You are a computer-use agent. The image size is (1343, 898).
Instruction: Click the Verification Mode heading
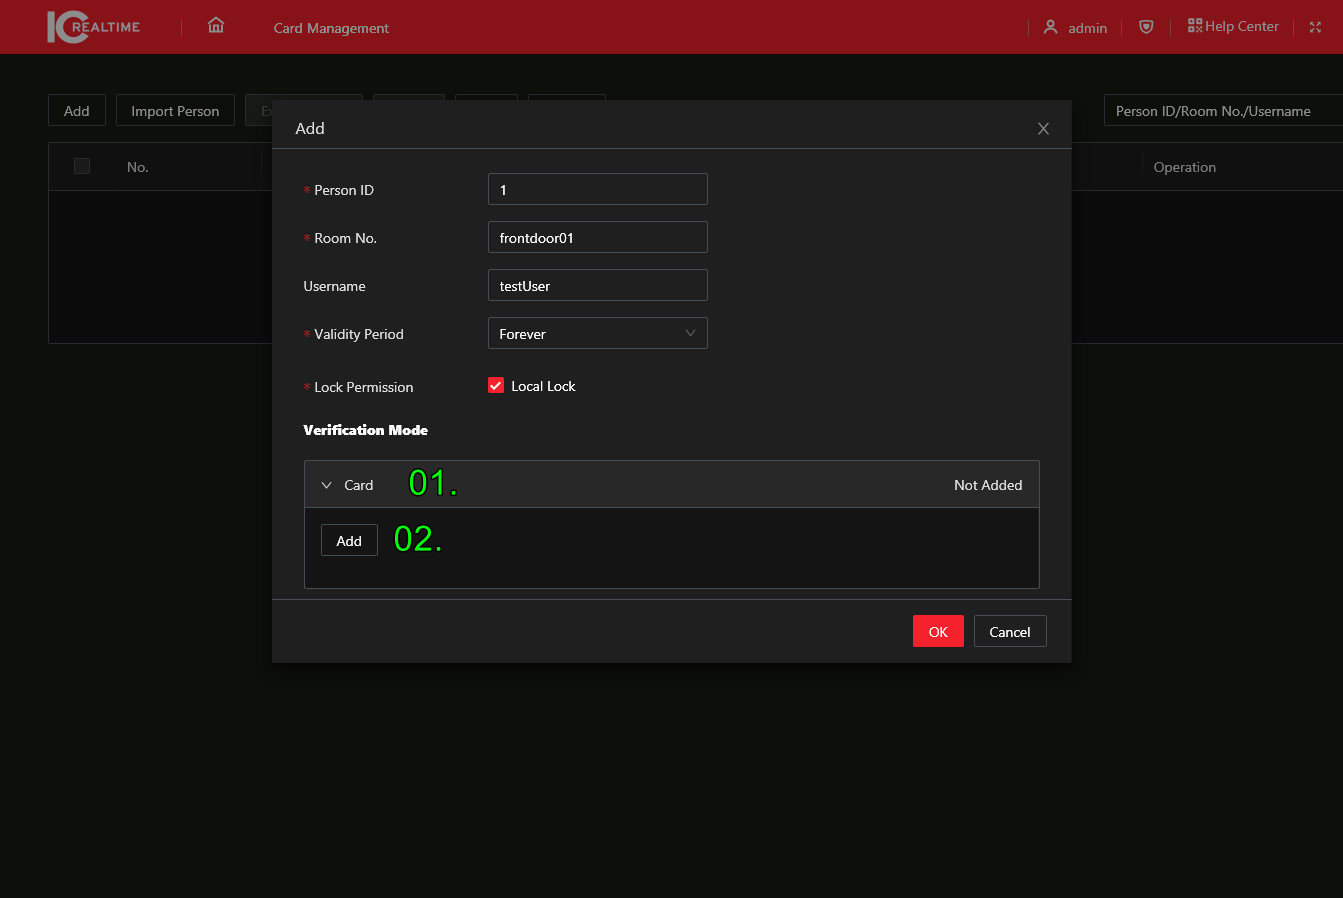[365, 430]
